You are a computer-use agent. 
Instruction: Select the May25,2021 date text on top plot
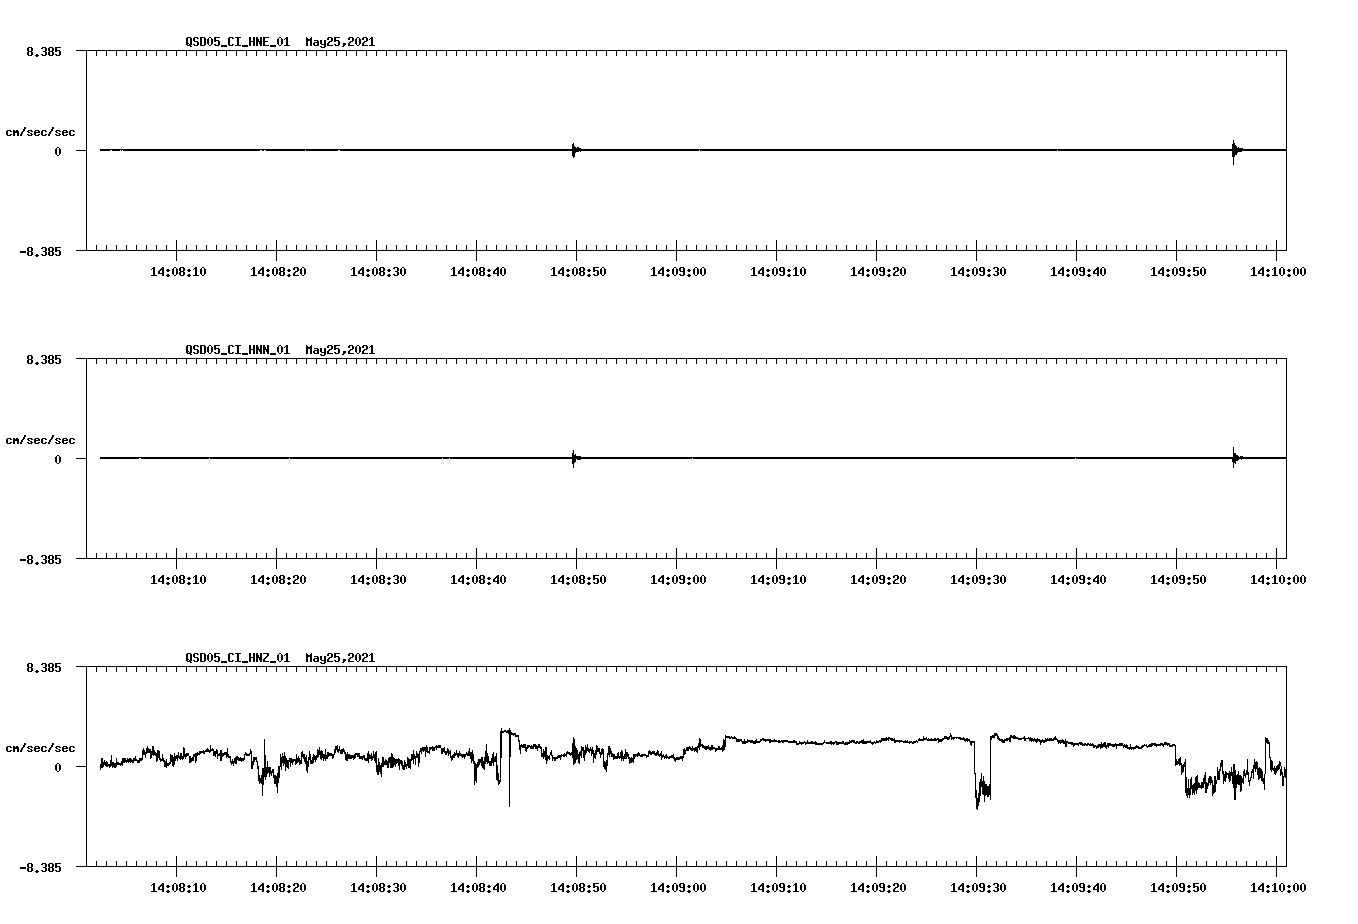pos(340,42)
